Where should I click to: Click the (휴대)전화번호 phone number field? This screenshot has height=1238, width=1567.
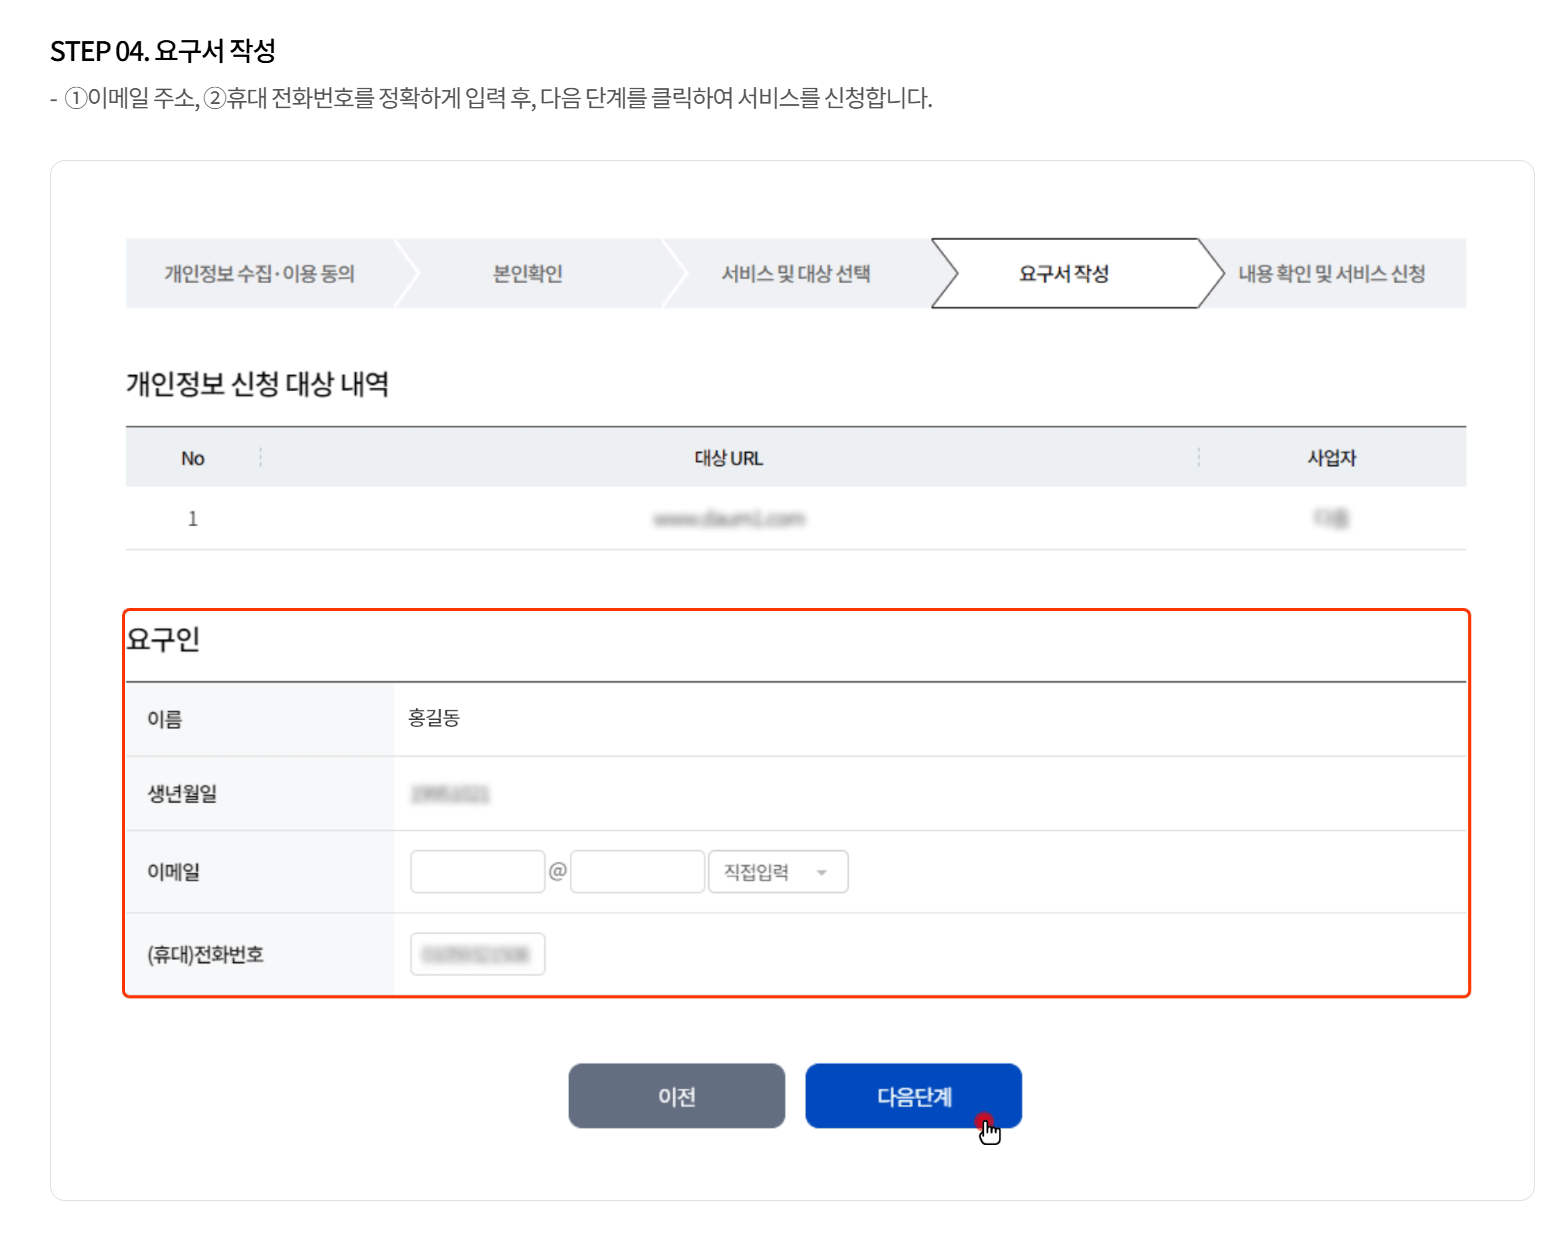pos(477,953)
